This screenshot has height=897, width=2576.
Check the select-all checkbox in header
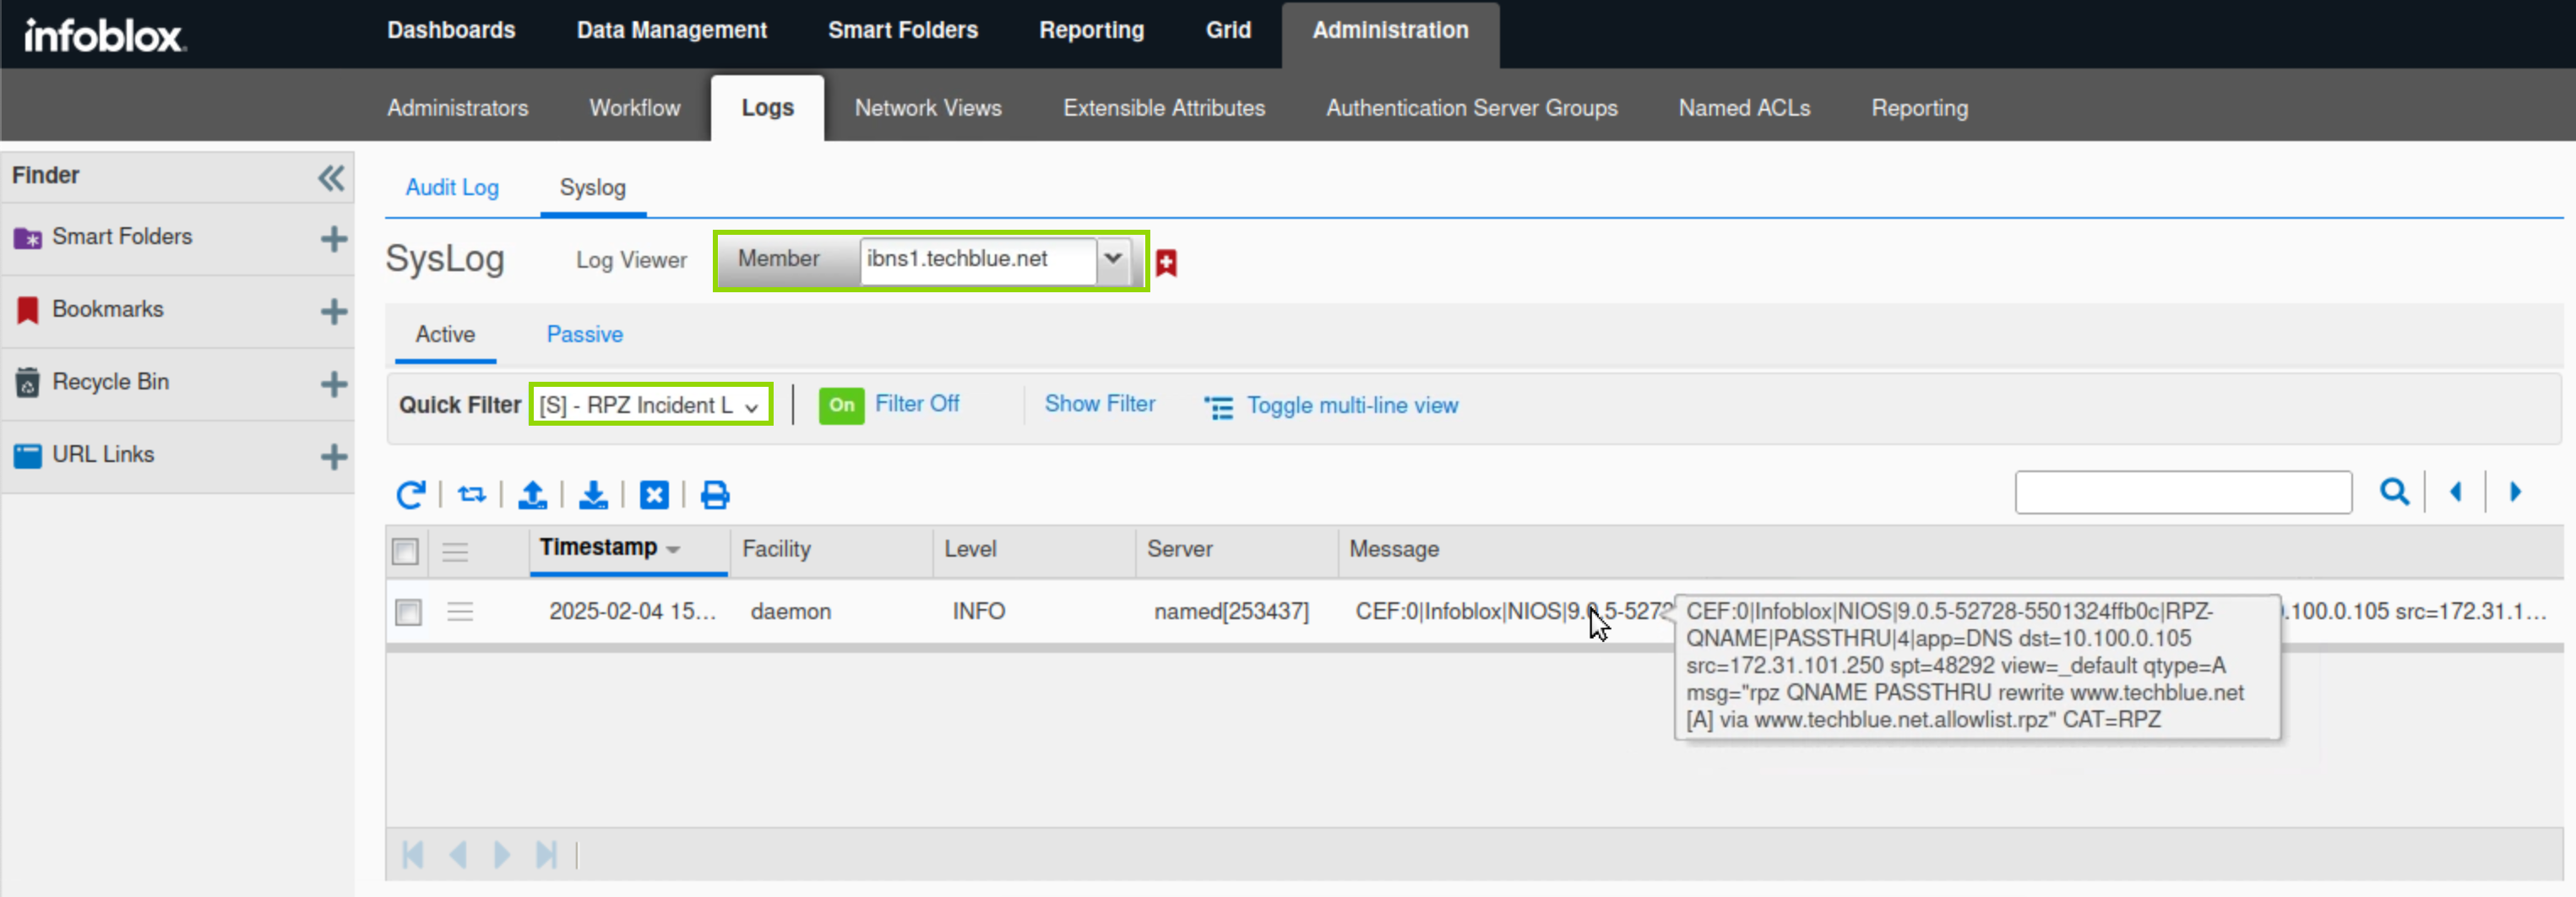pos(405,551)
